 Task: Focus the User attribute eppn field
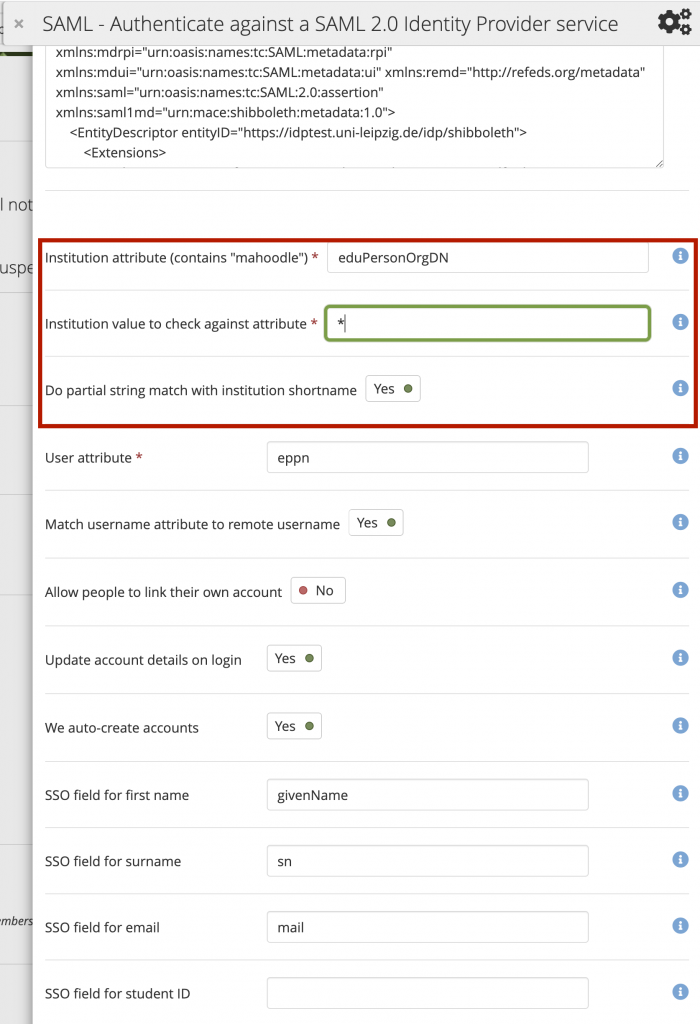pos(427,457)
